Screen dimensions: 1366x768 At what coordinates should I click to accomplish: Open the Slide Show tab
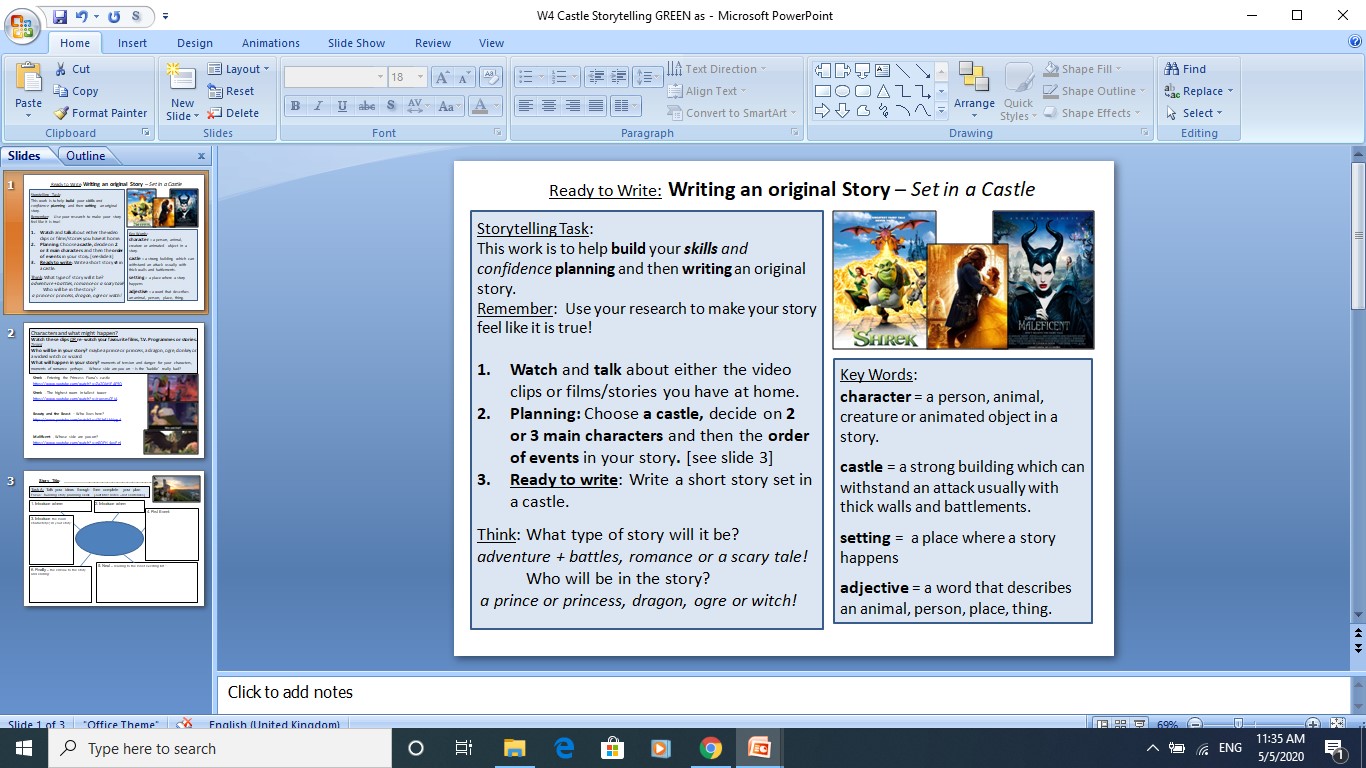(357, 43)
